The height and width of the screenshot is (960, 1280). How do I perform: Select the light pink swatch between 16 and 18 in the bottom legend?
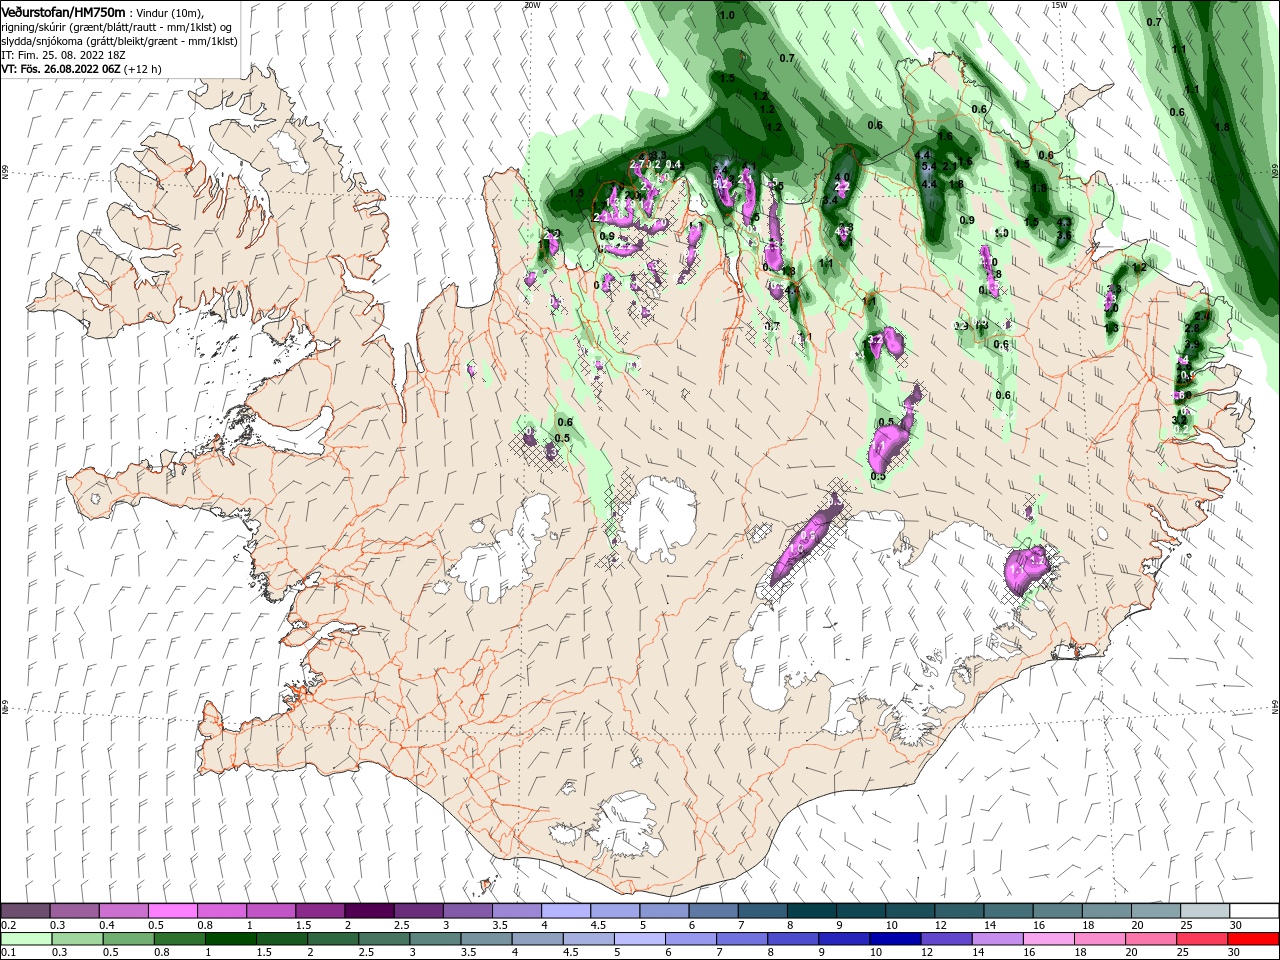1049,939
